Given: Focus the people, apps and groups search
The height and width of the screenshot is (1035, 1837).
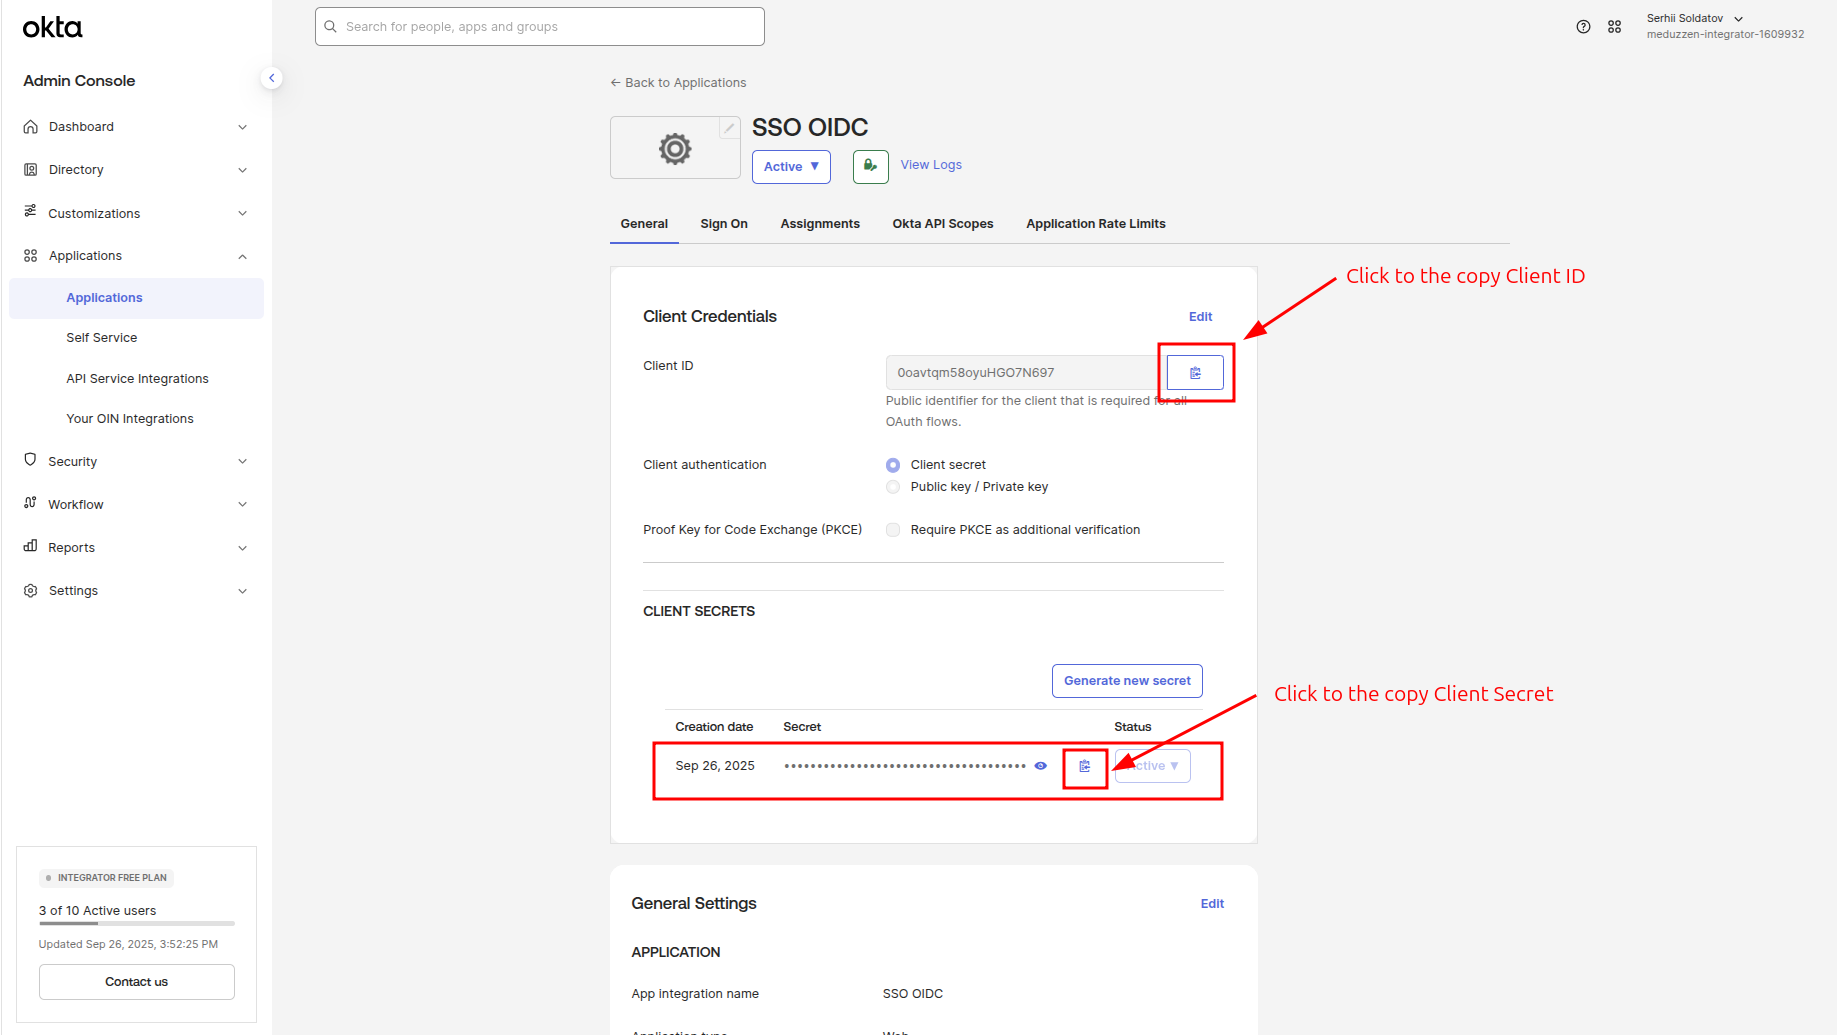Looking at the screenshot, I should 540,27.
